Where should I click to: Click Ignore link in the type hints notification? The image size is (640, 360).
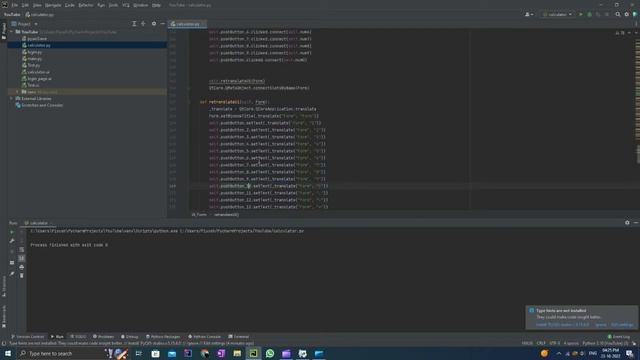[x=601, y=324]
